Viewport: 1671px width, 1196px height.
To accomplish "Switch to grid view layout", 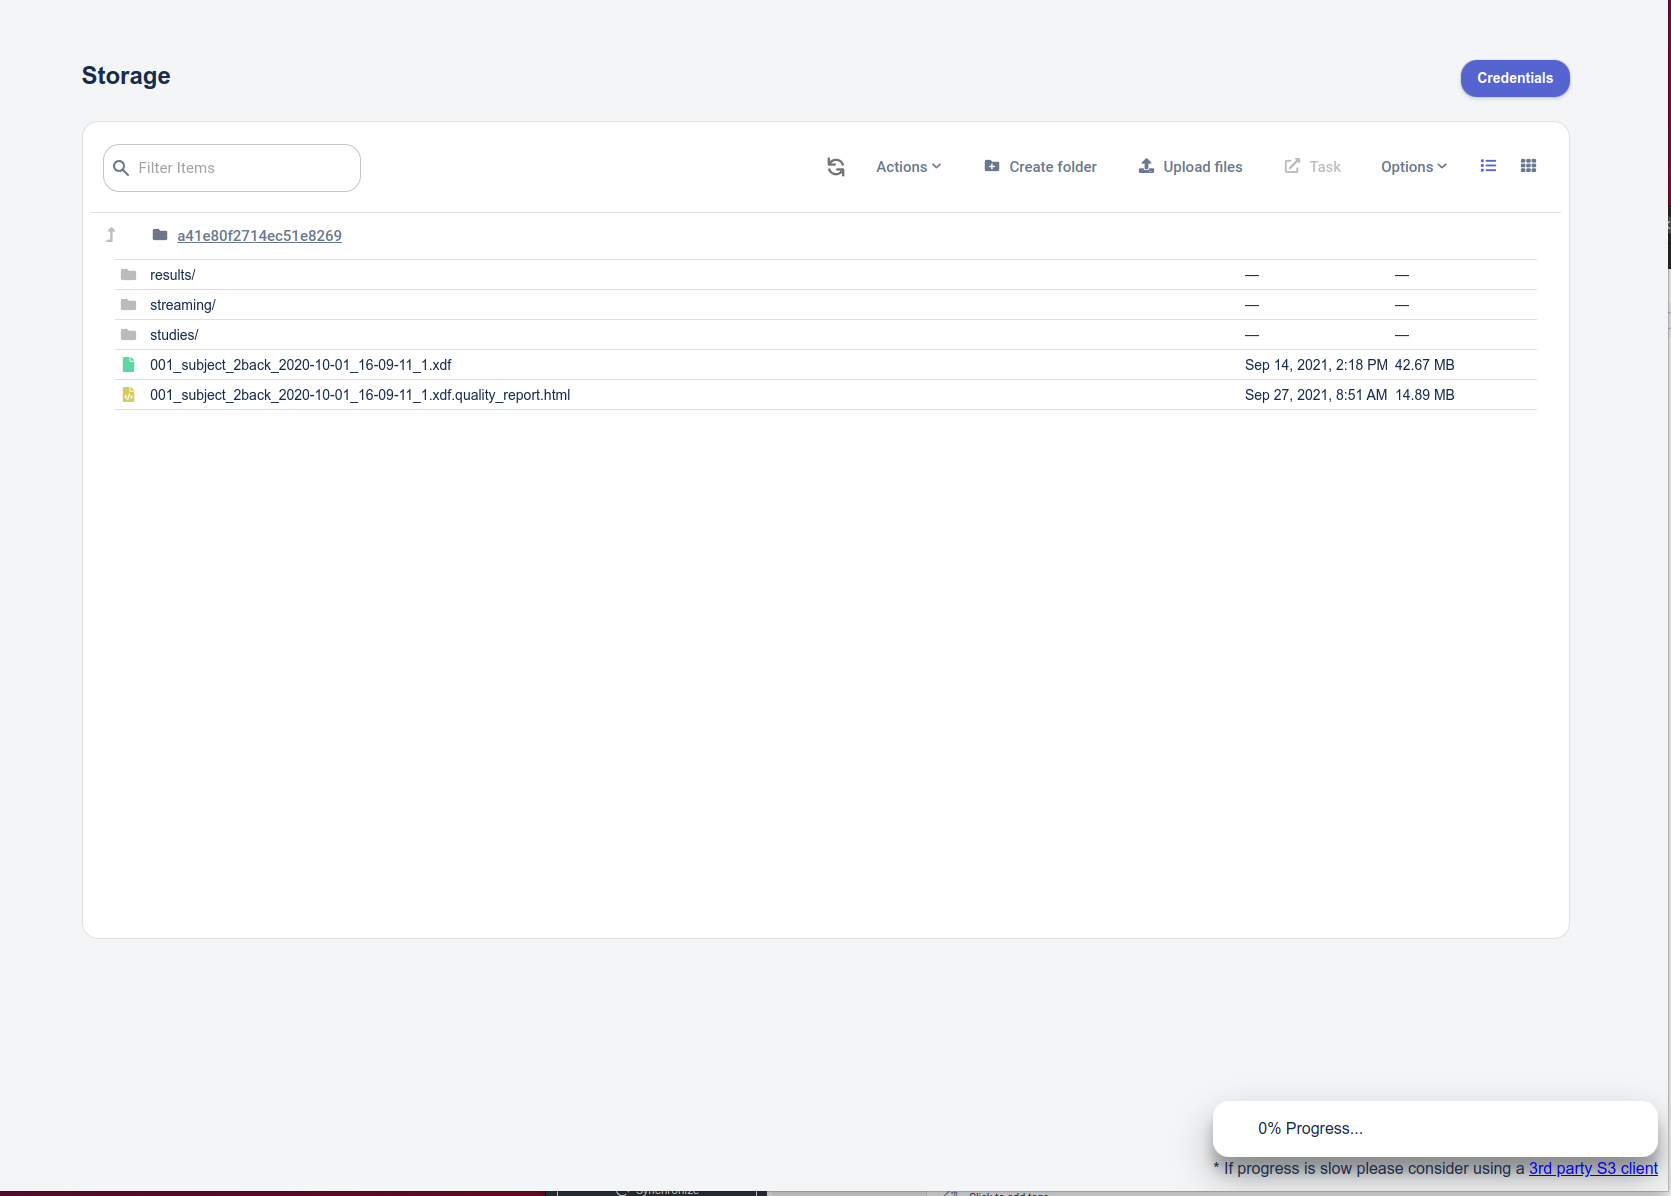I will point(1528,166).
